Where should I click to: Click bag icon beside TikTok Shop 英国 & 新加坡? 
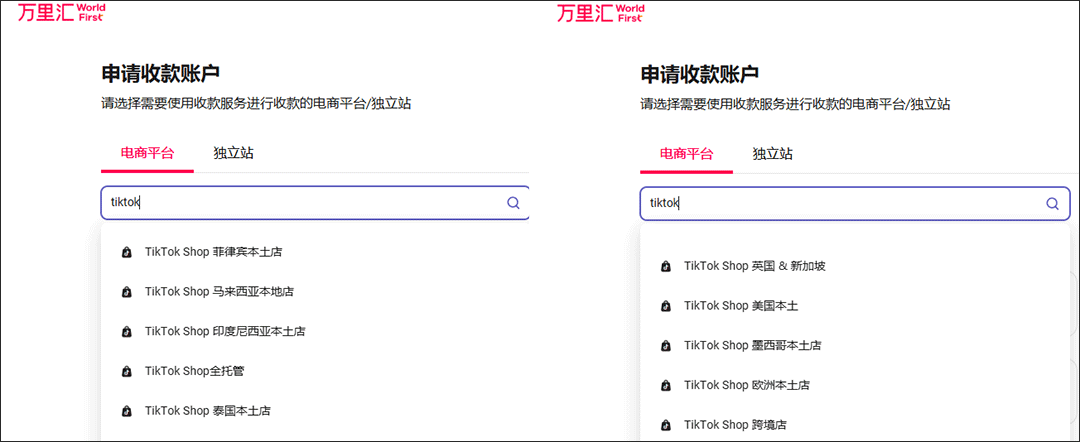665,266
